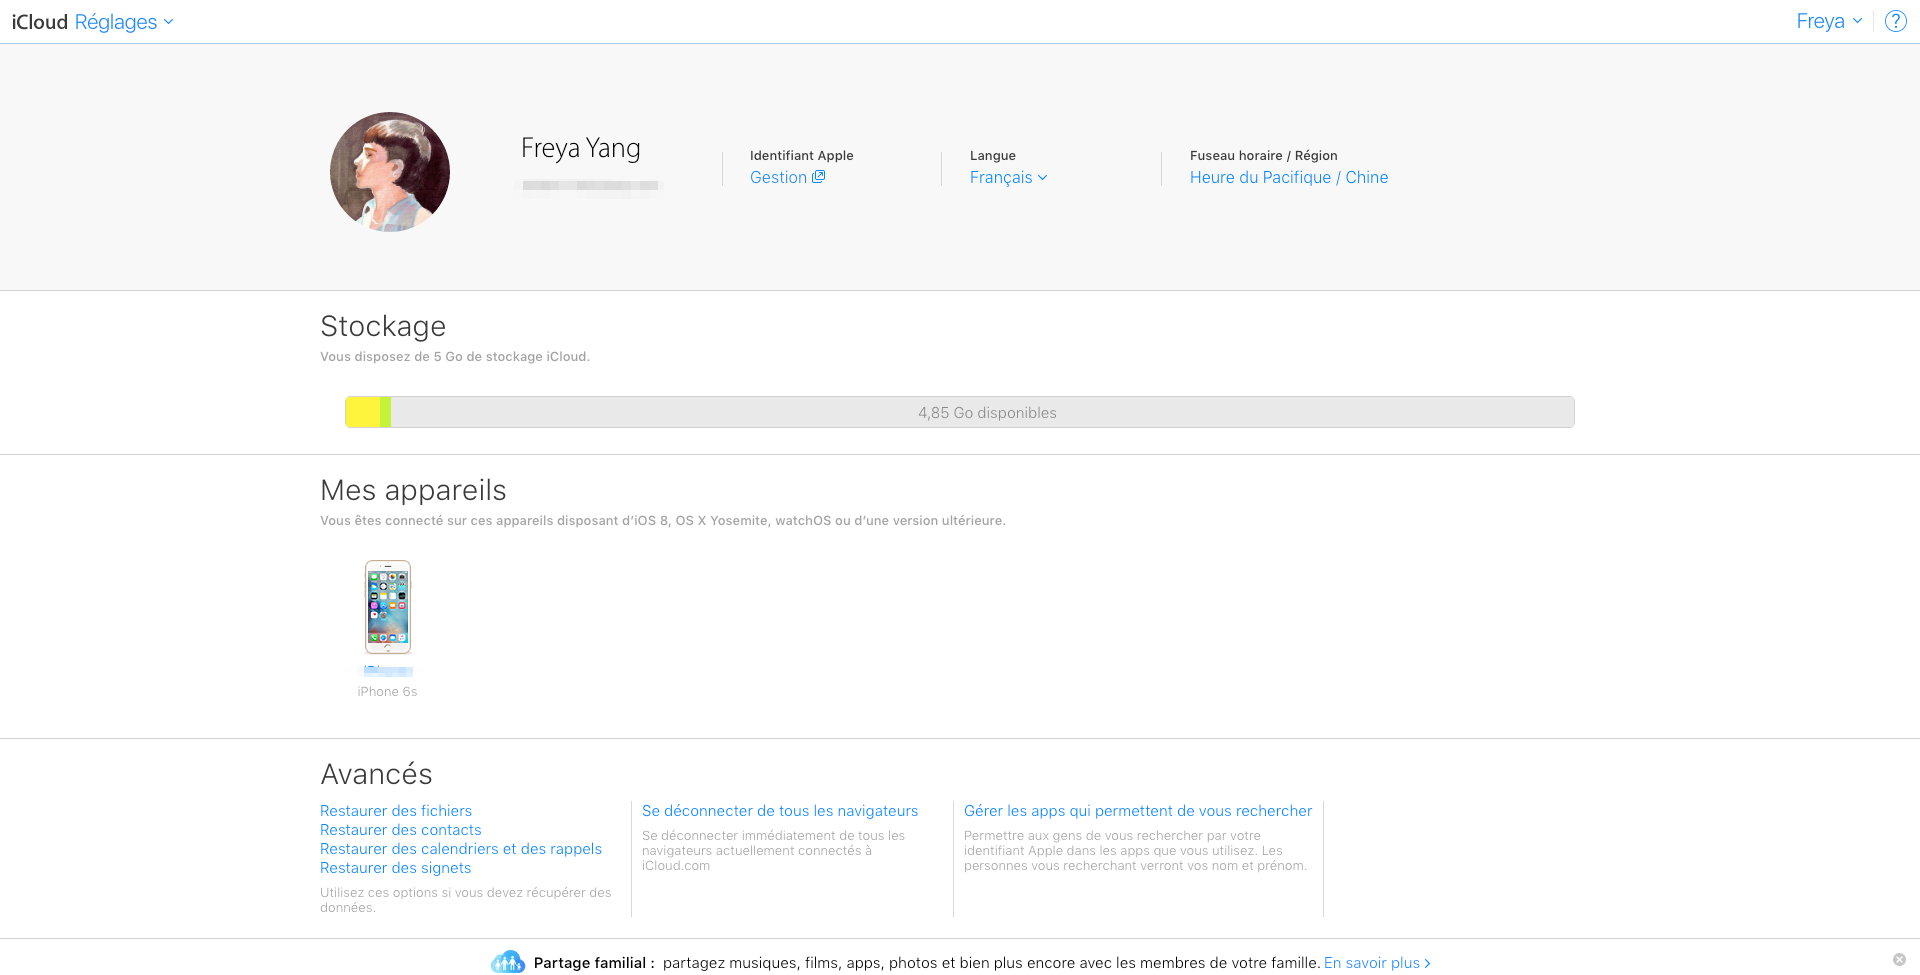This screenshot has width=1920, height=975.
Task: Click the yellow segment of storage bar
Action: (x=363, y=412)
